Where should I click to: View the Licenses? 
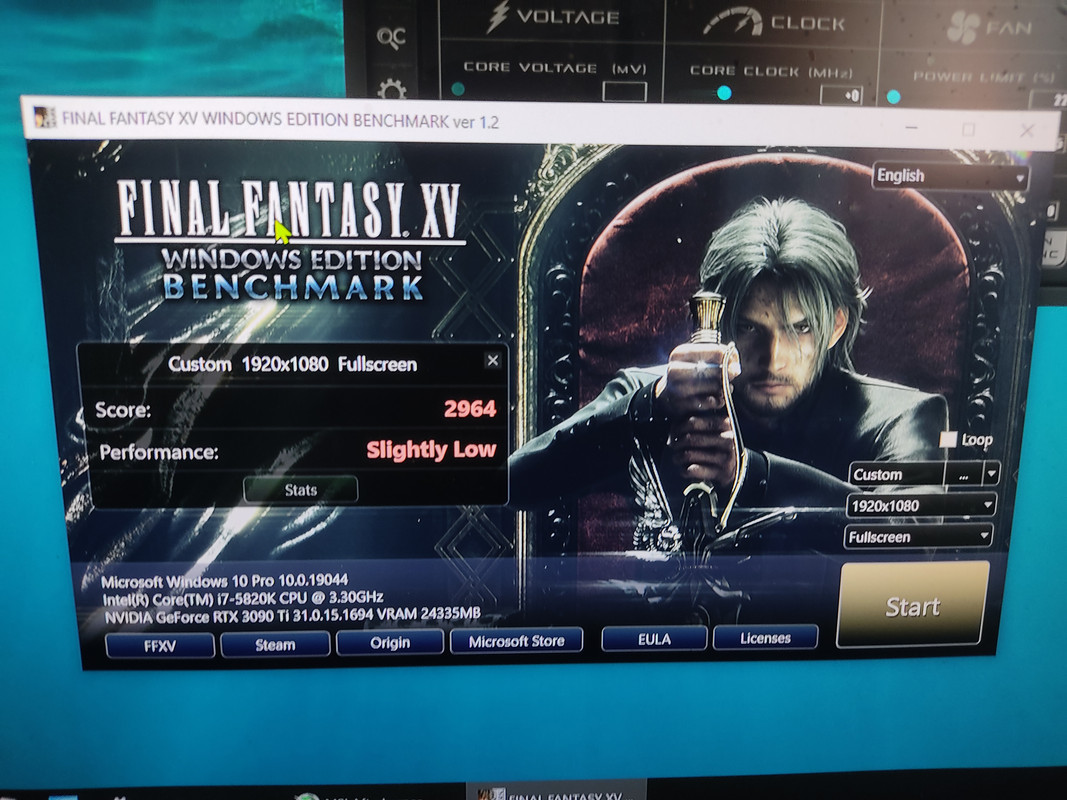765,637
